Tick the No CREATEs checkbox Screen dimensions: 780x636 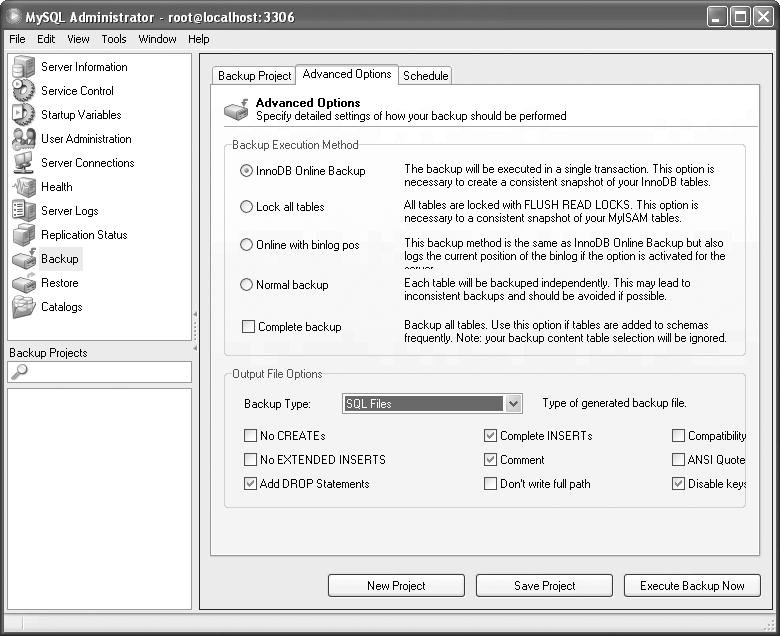(x=250, y=436)
